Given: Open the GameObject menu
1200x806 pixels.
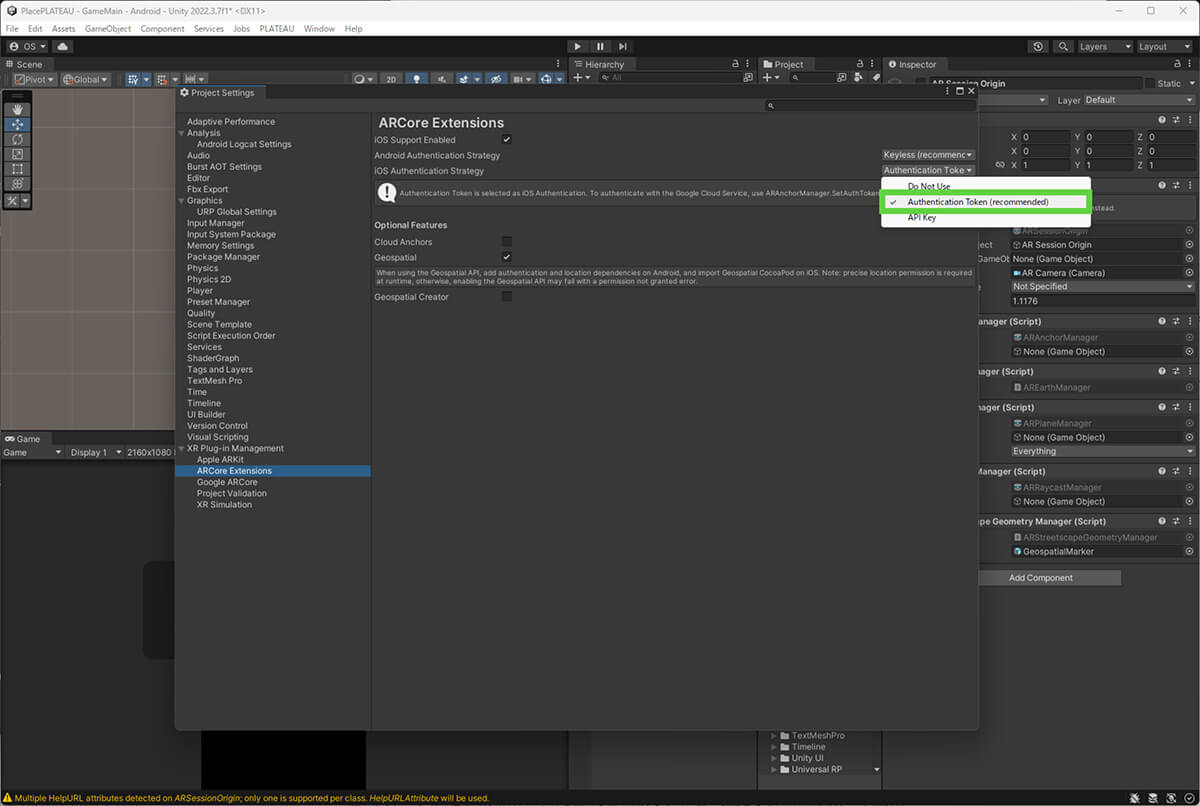Looking at the screenshot, I should point(108,29).
